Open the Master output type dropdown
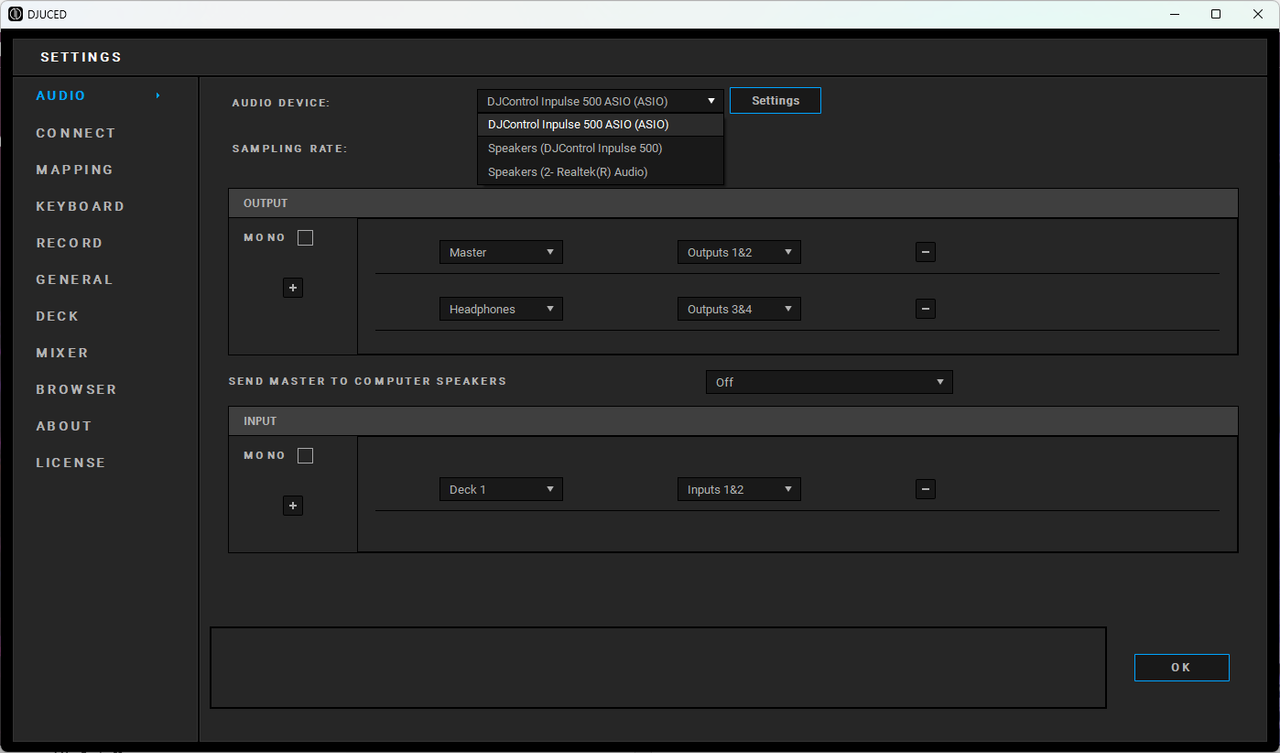 pos(501,252)
